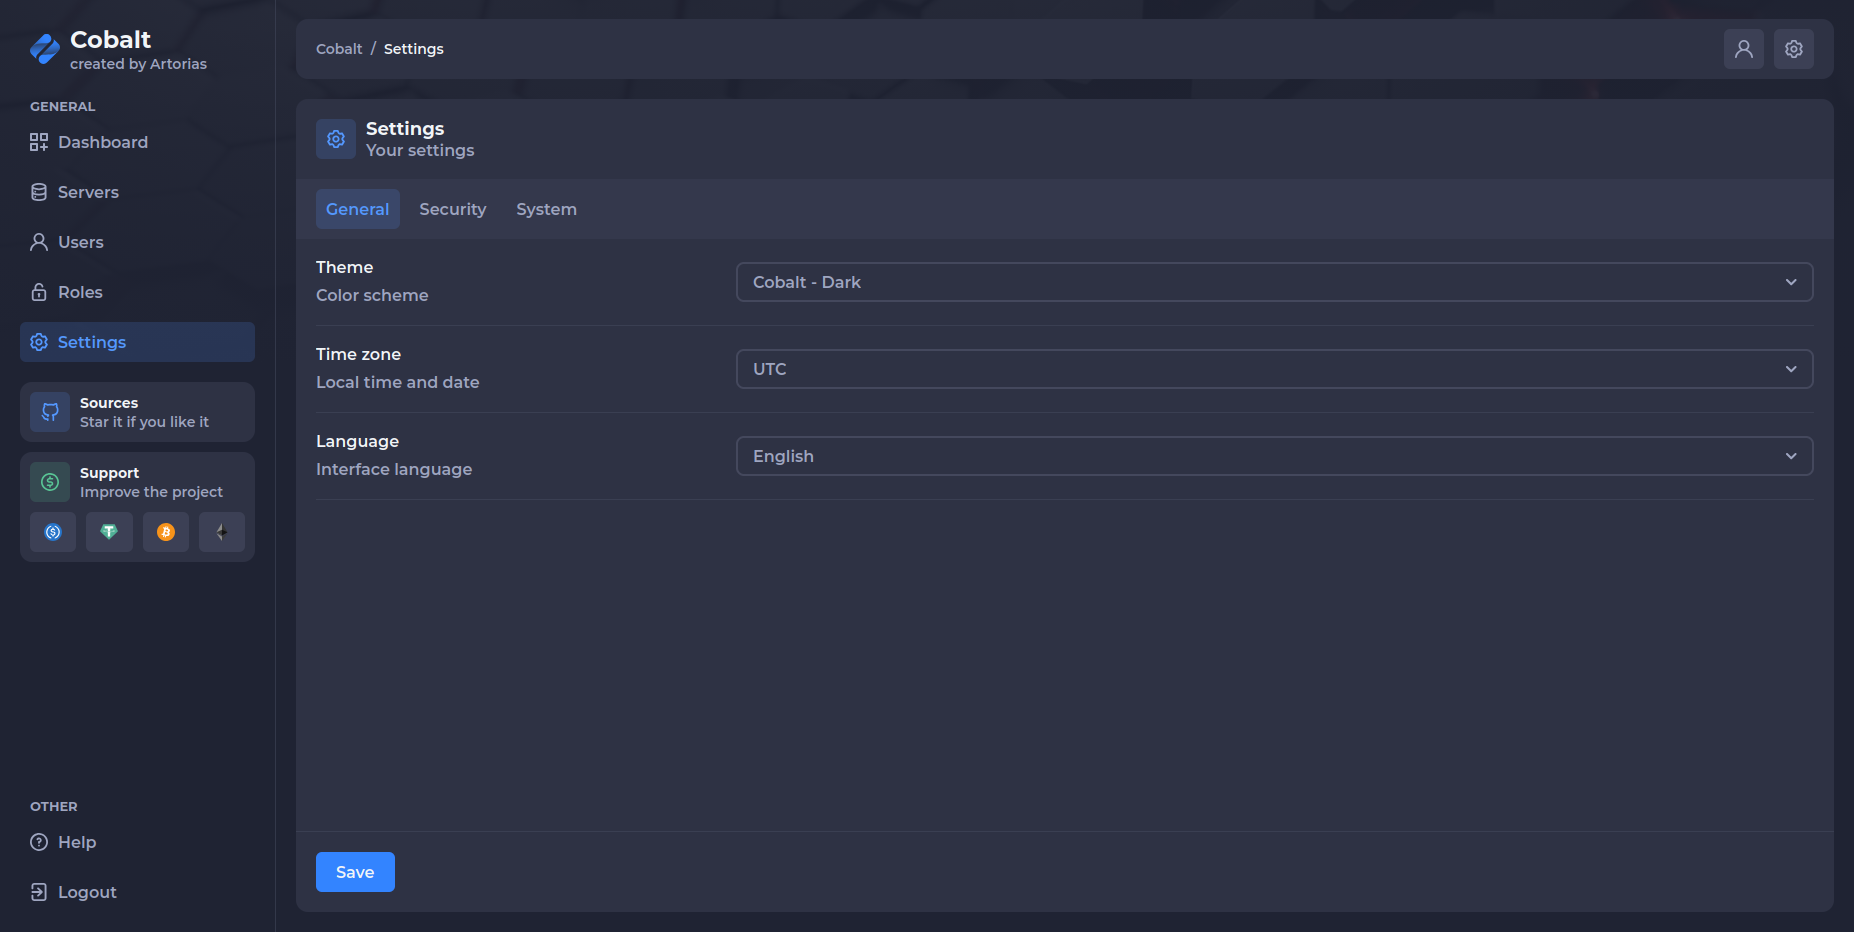This screenshot has width=1854, height=932.
Task: Click the Cobalt breadcrumb link
Action: (x=339, y=49)
